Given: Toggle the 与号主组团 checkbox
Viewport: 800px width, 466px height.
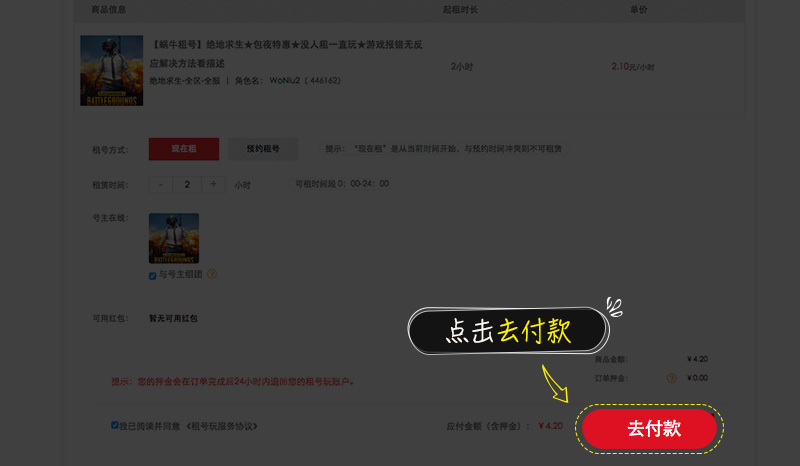Looking at the screenshot, I should [153, 275].
